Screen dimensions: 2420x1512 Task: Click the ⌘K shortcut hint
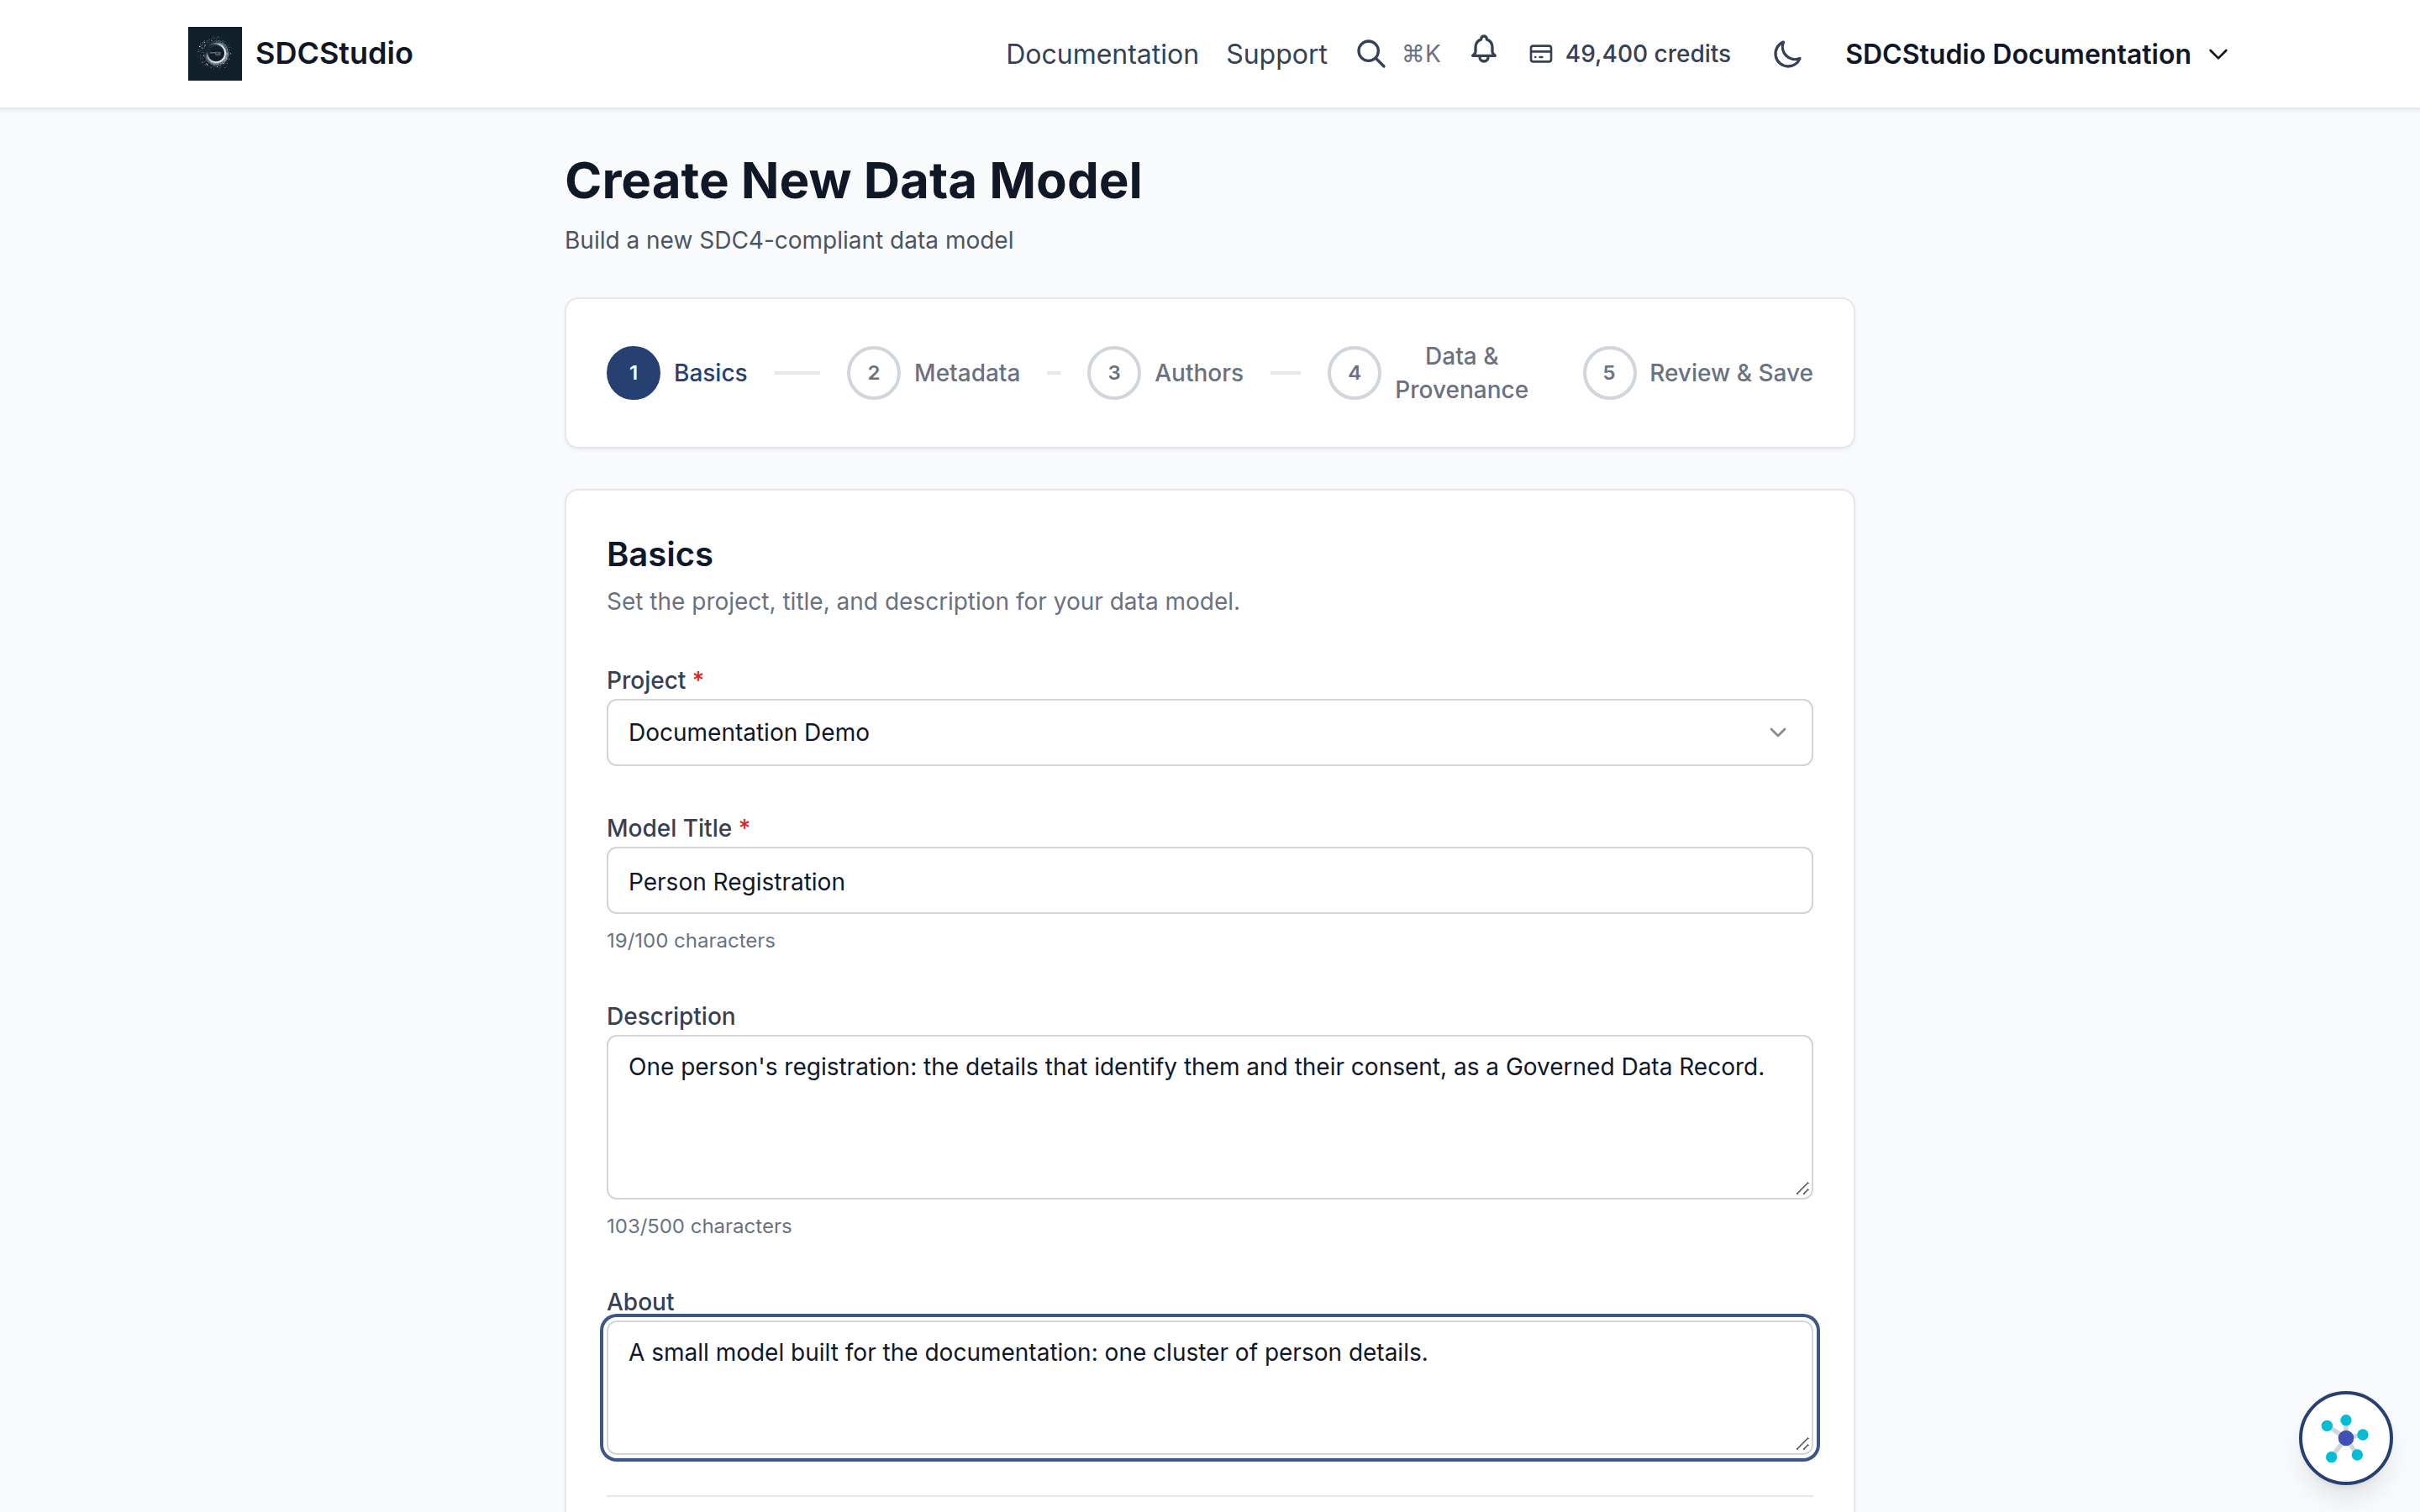(x=1421, y=54)
